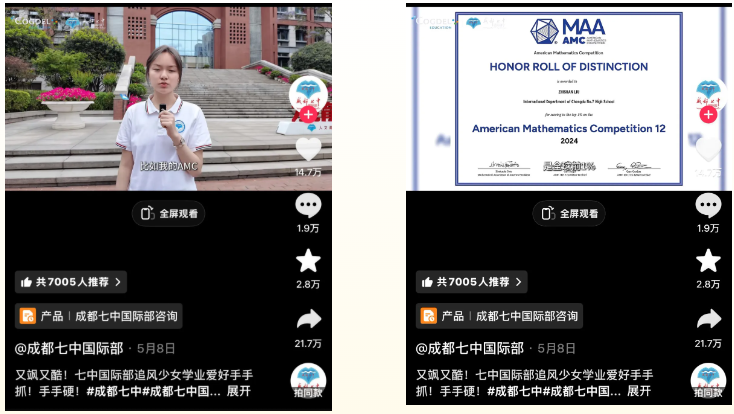Like the right video with the heart icon
Viewport: 734px width, 414px height.
coord(708,149)
